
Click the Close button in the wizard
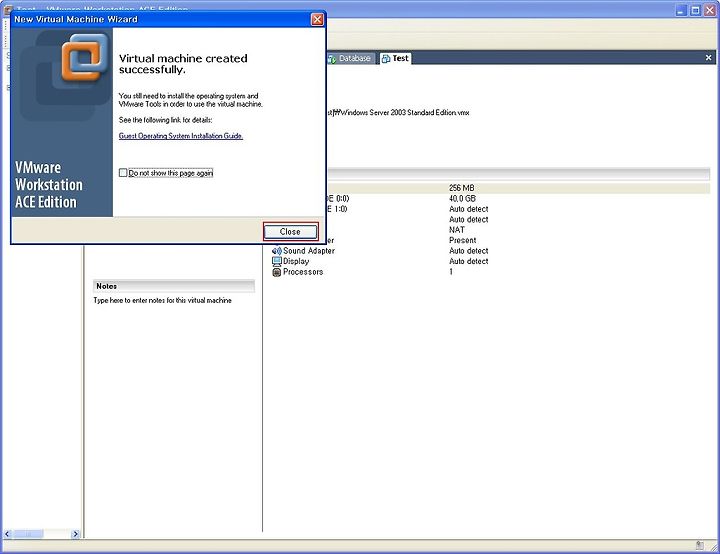pyautogui.click(x=290, y=232)
